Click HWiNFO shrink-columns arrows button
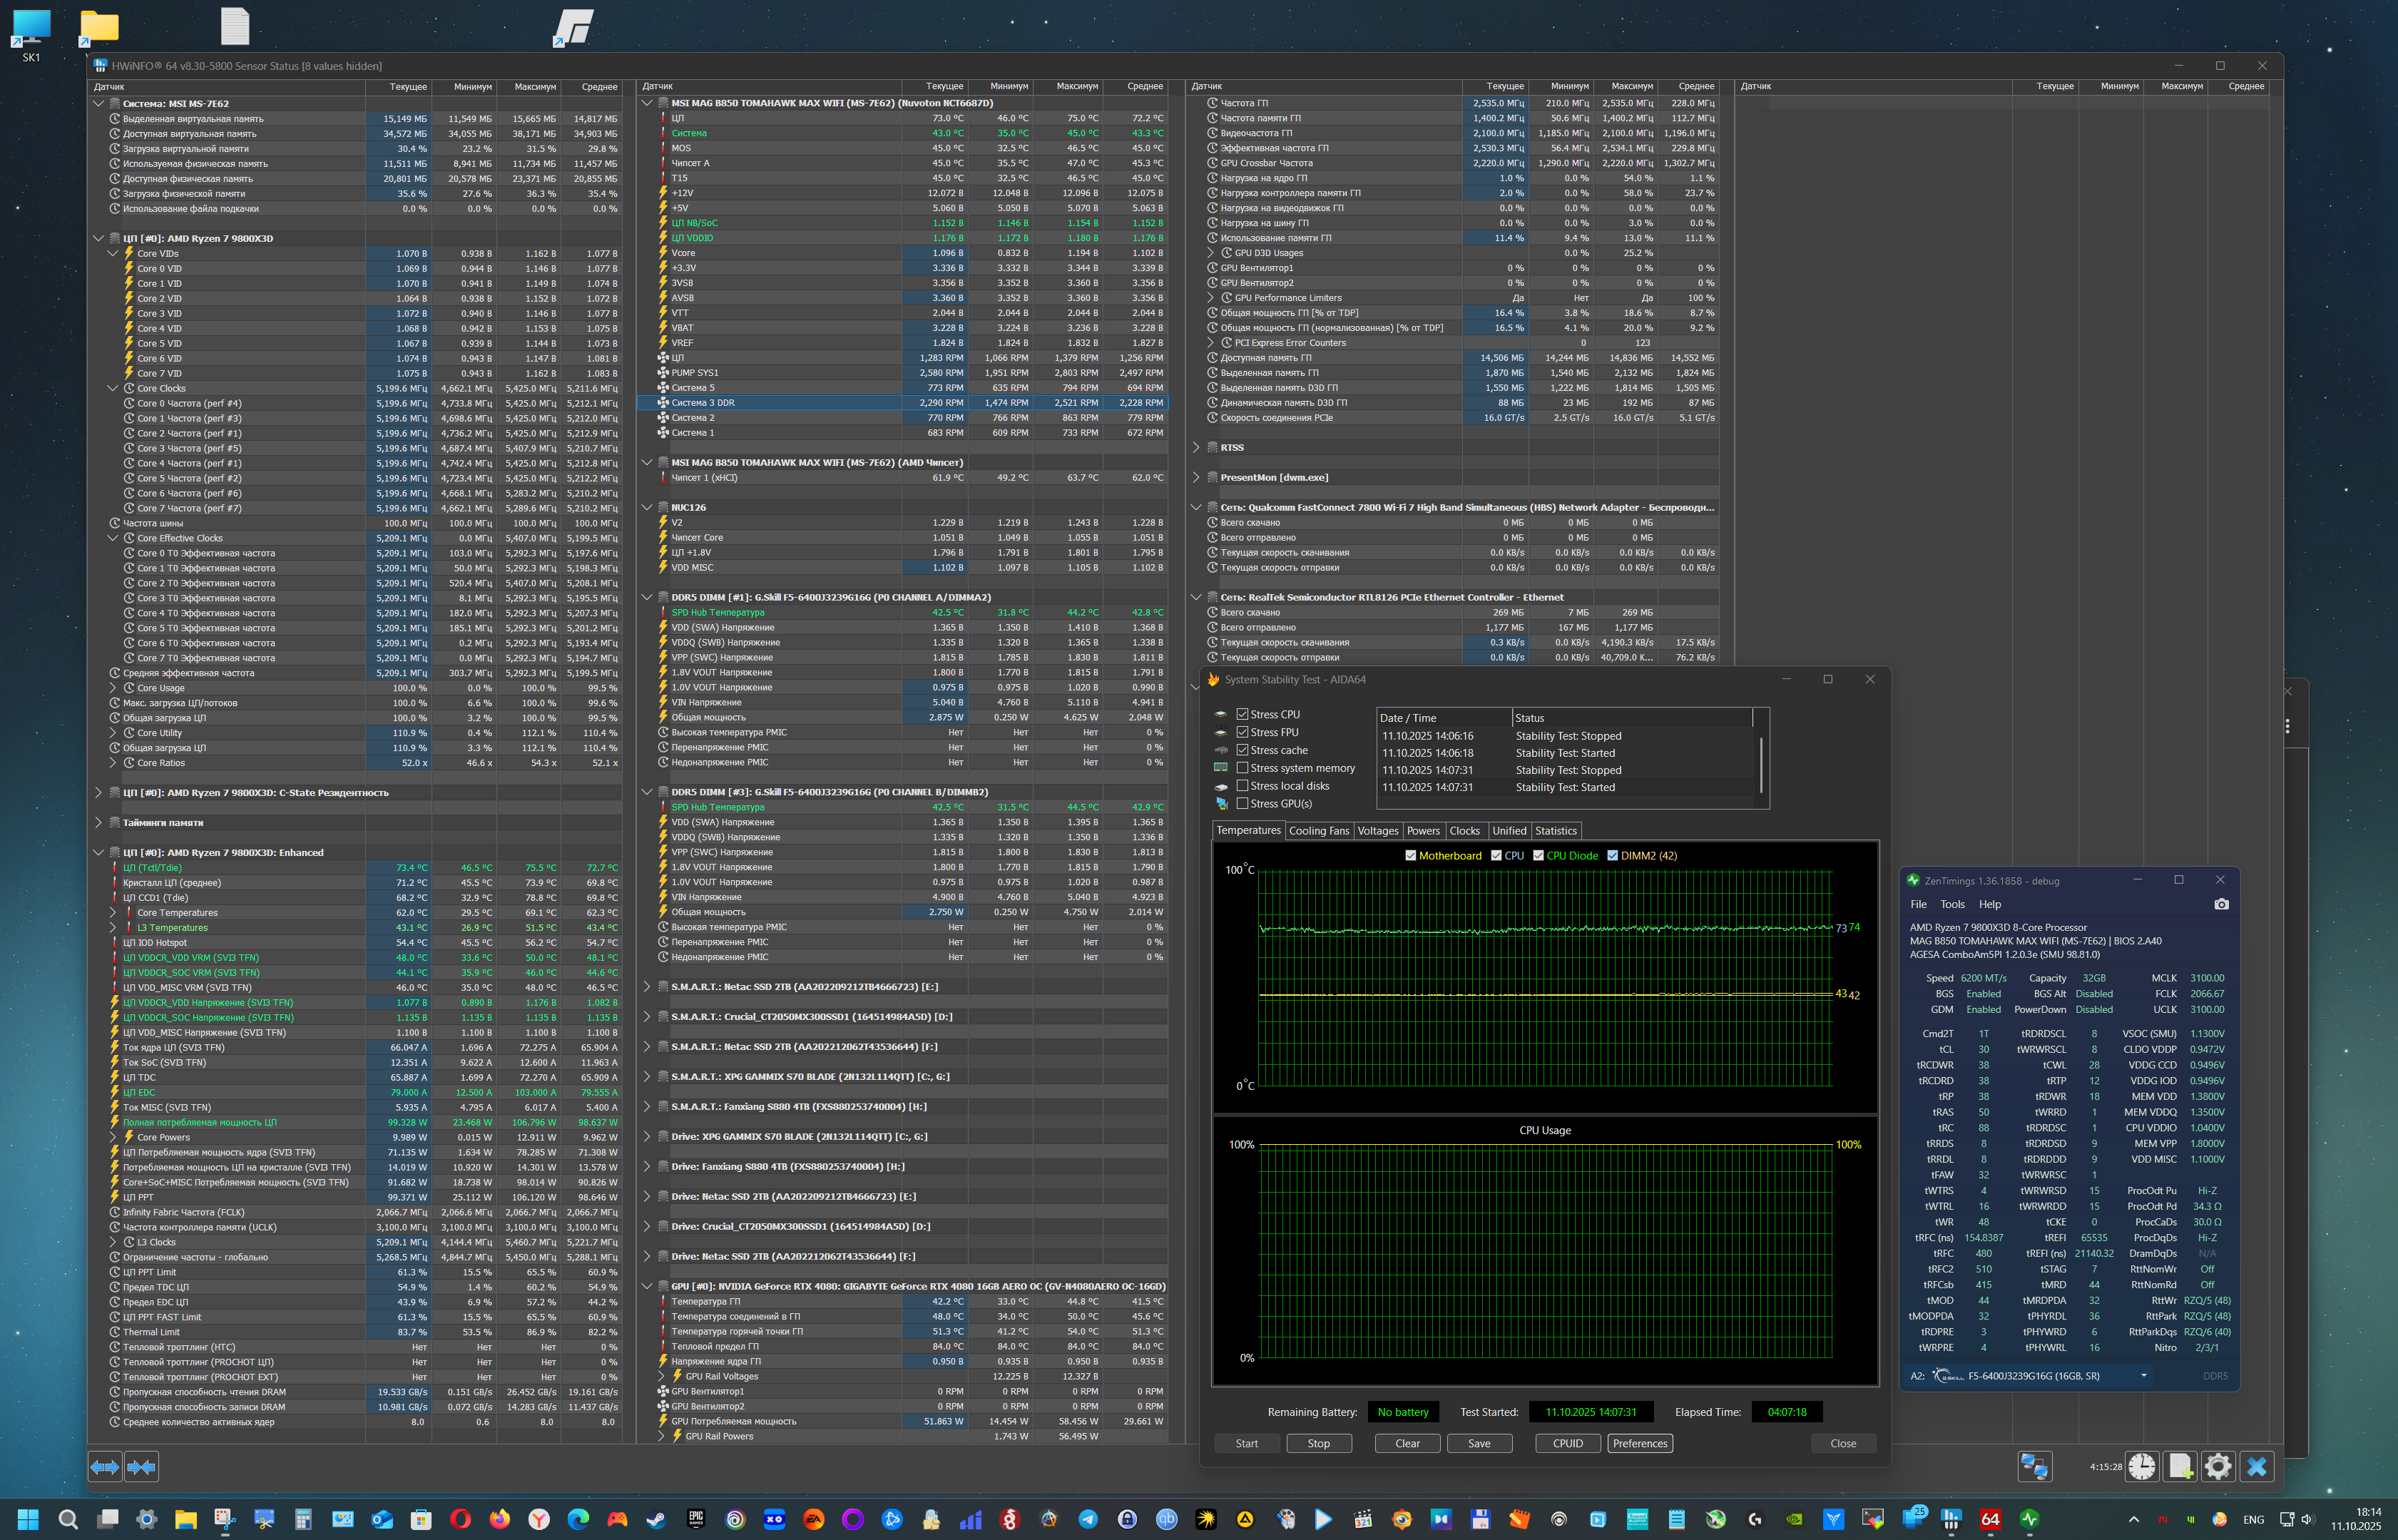The image size is (2398, 1540). pyautogui.click(x=142, y=1467)
